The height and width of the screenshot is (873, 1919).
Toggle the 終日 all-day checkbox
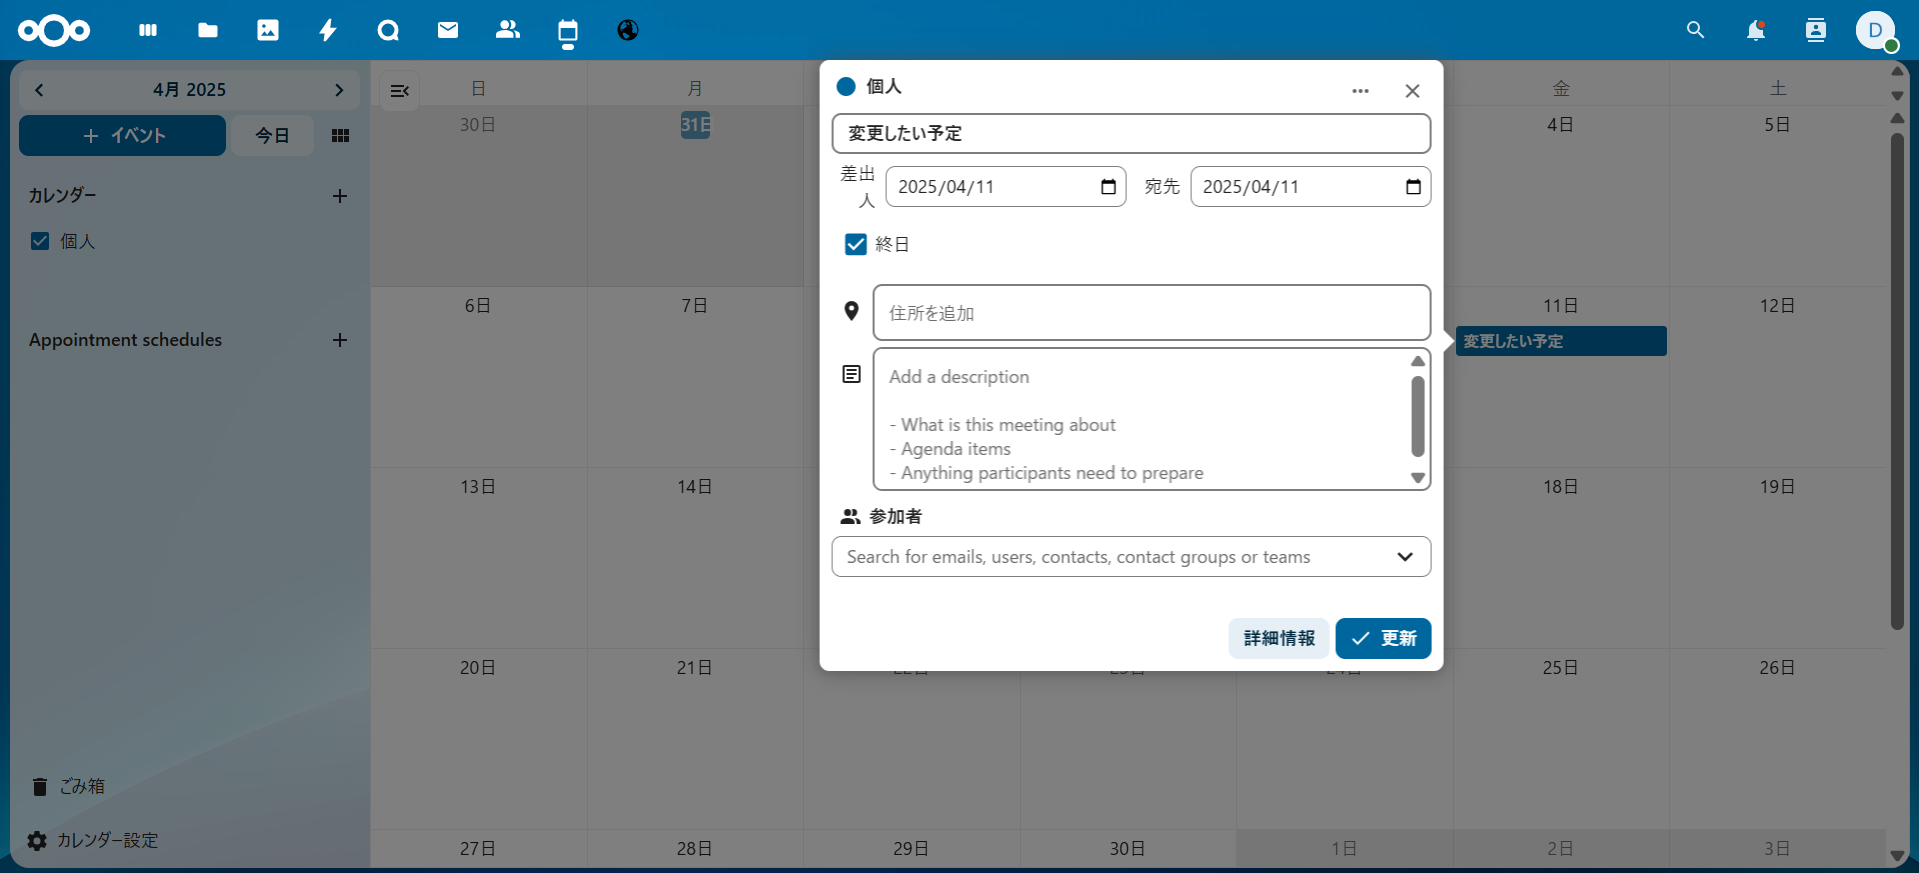[x=856, y=244]
